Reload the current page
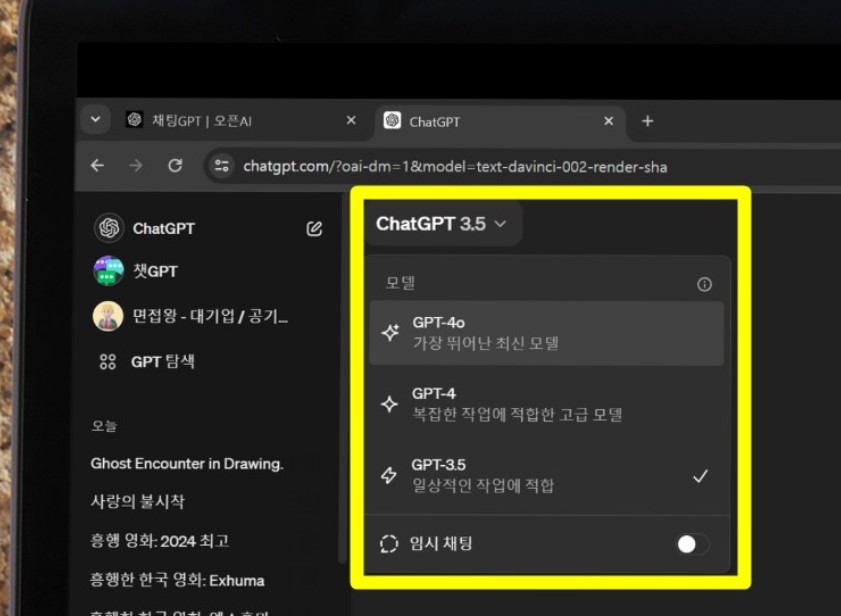Screen dimensions: 841x616 coord(175,165)
